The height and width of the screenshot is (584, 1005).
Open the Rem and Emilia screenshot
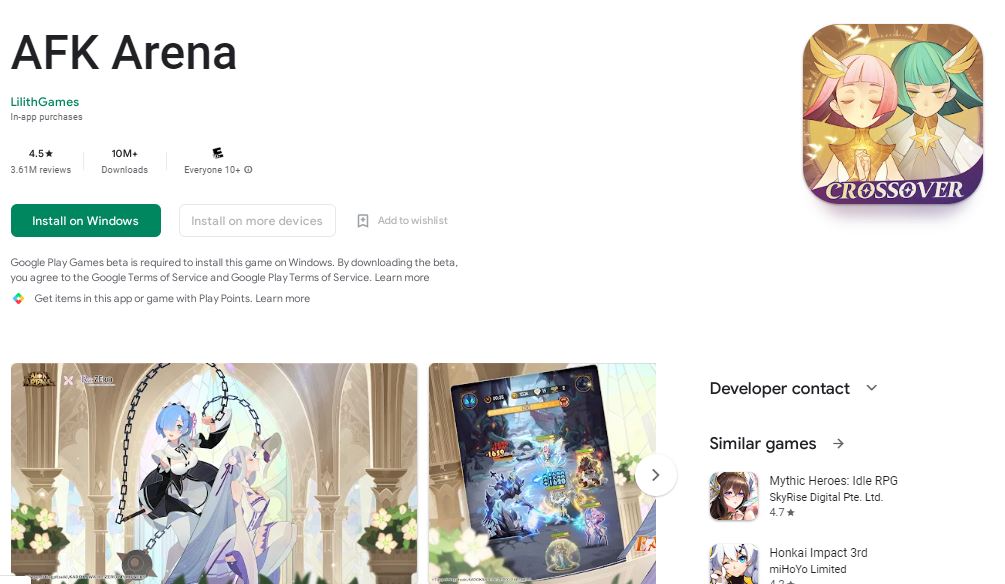214,473
